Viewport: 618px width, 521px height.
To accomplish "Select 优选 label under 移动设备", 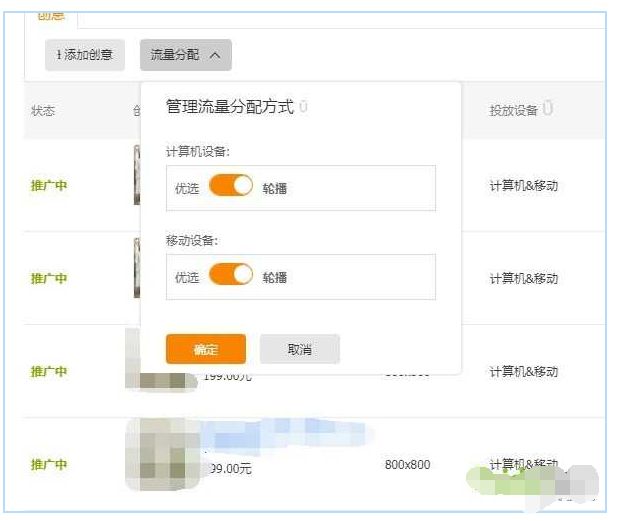I will pos(187,277).
